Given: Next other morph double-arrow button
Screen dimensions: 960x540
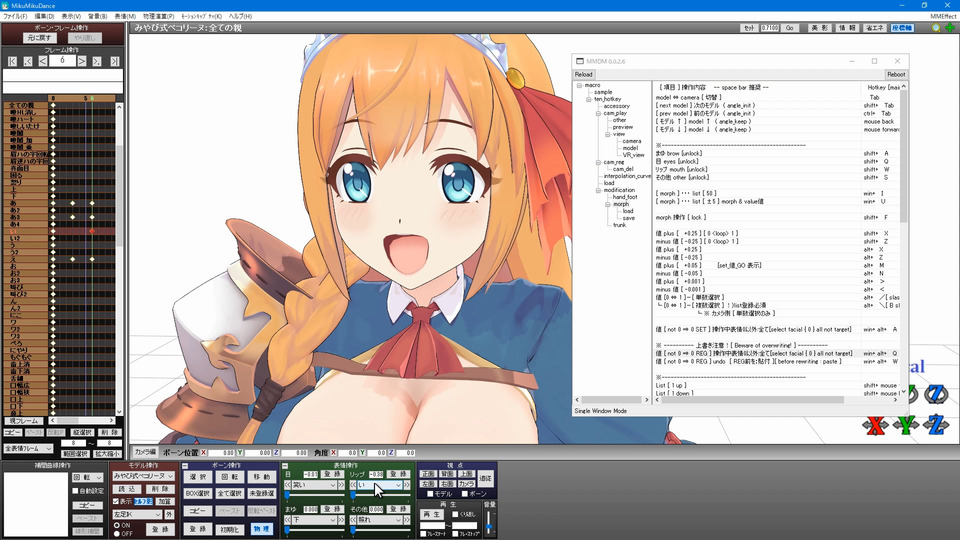Looking at the screenshot, I should pyautogui.click(x=407, y=520).
